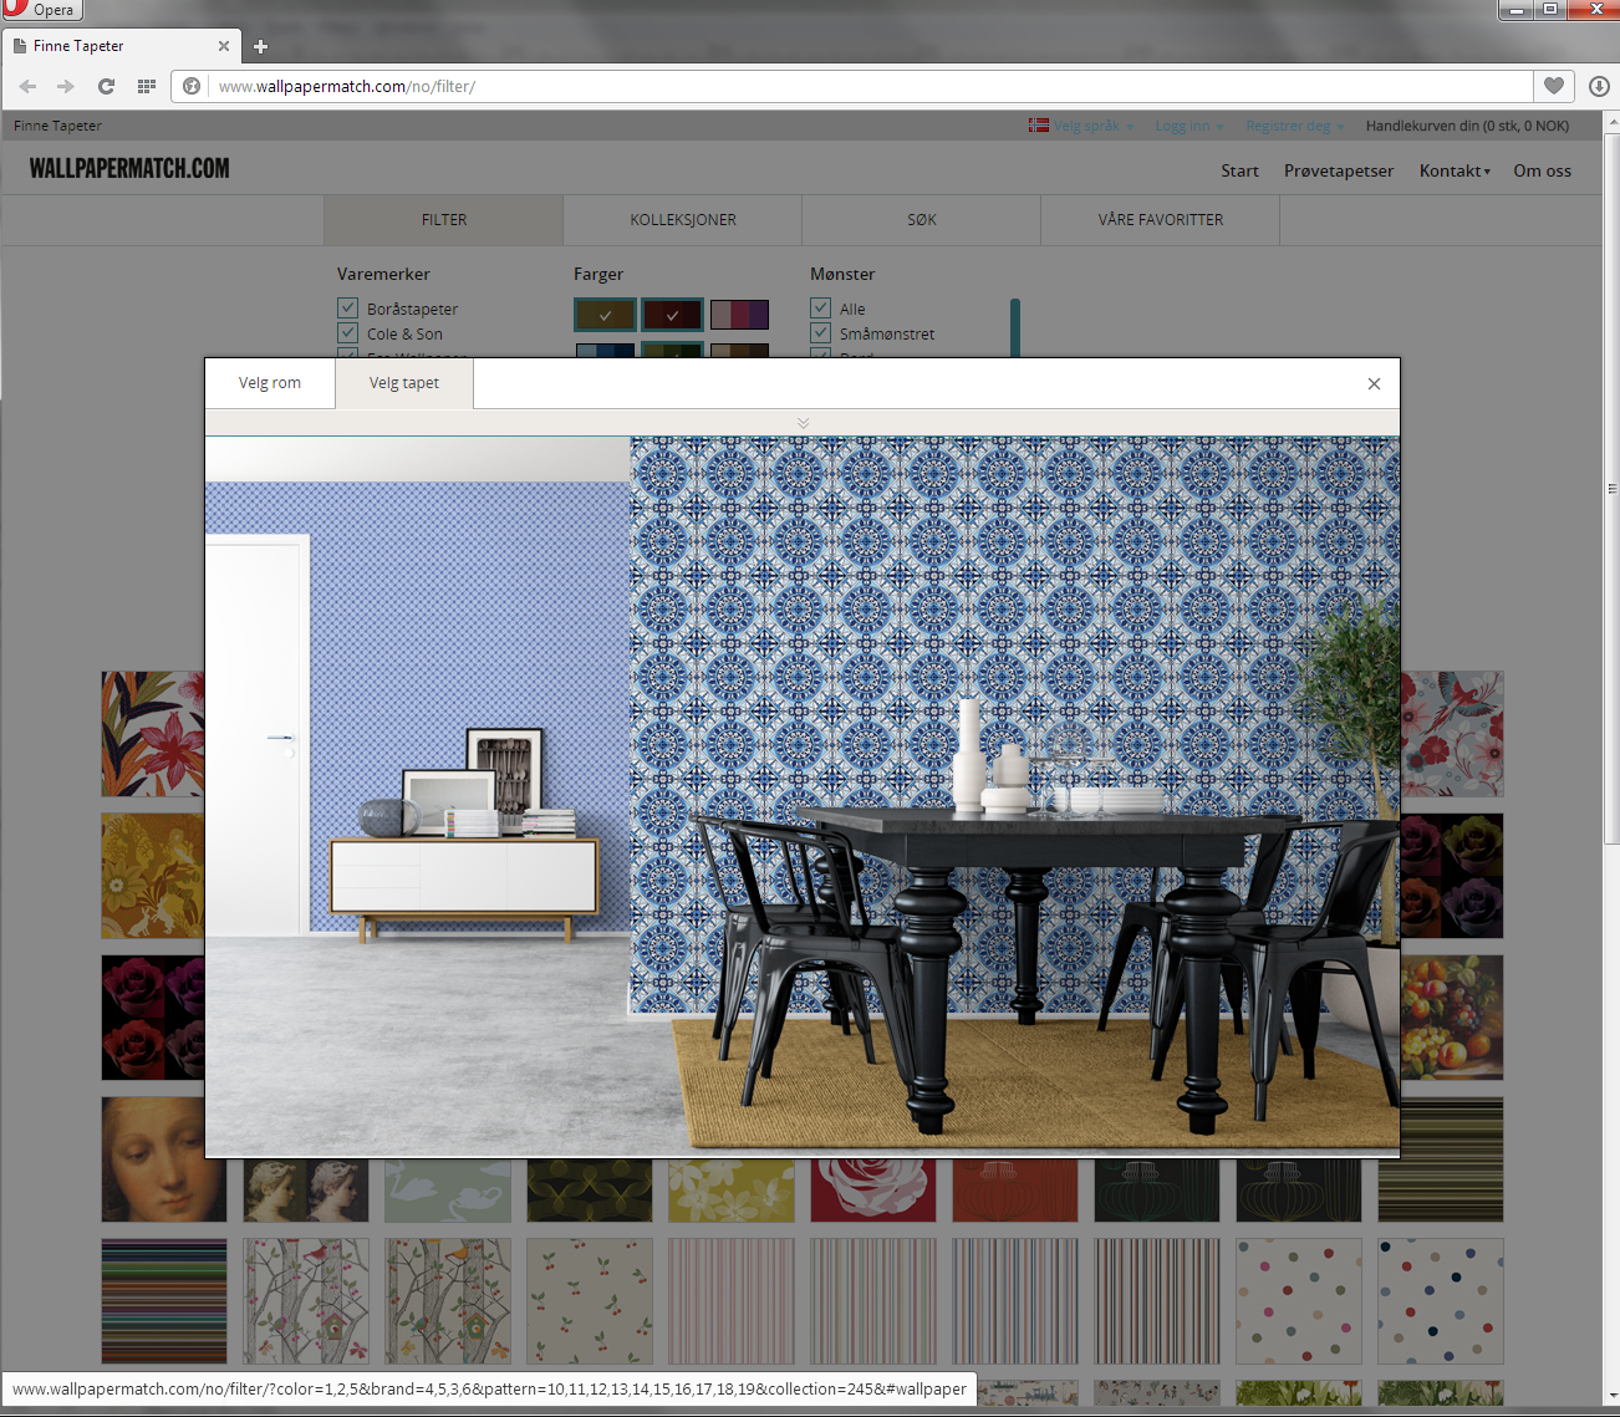Click the Opera menu button
The height and width of the screenshot is (1417, 1620).
(x=42, y=10)
